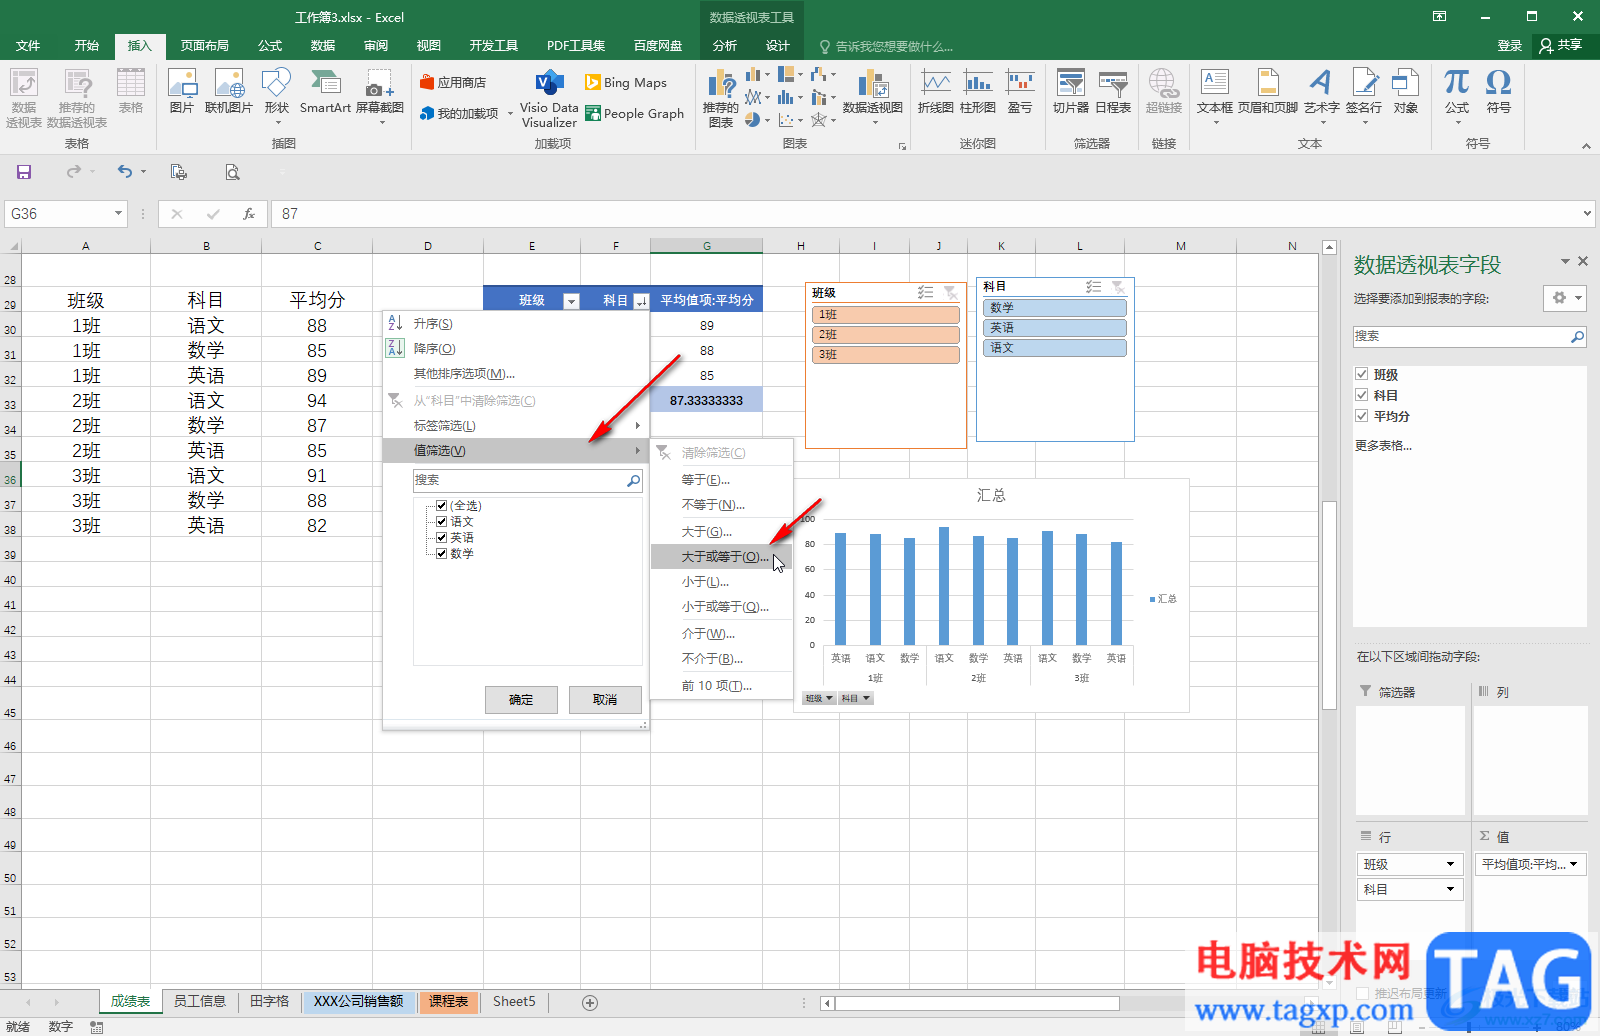The image size is (1600, 1036).
Task: Insert a win/loss sparkline
Action: (1020, 92)
